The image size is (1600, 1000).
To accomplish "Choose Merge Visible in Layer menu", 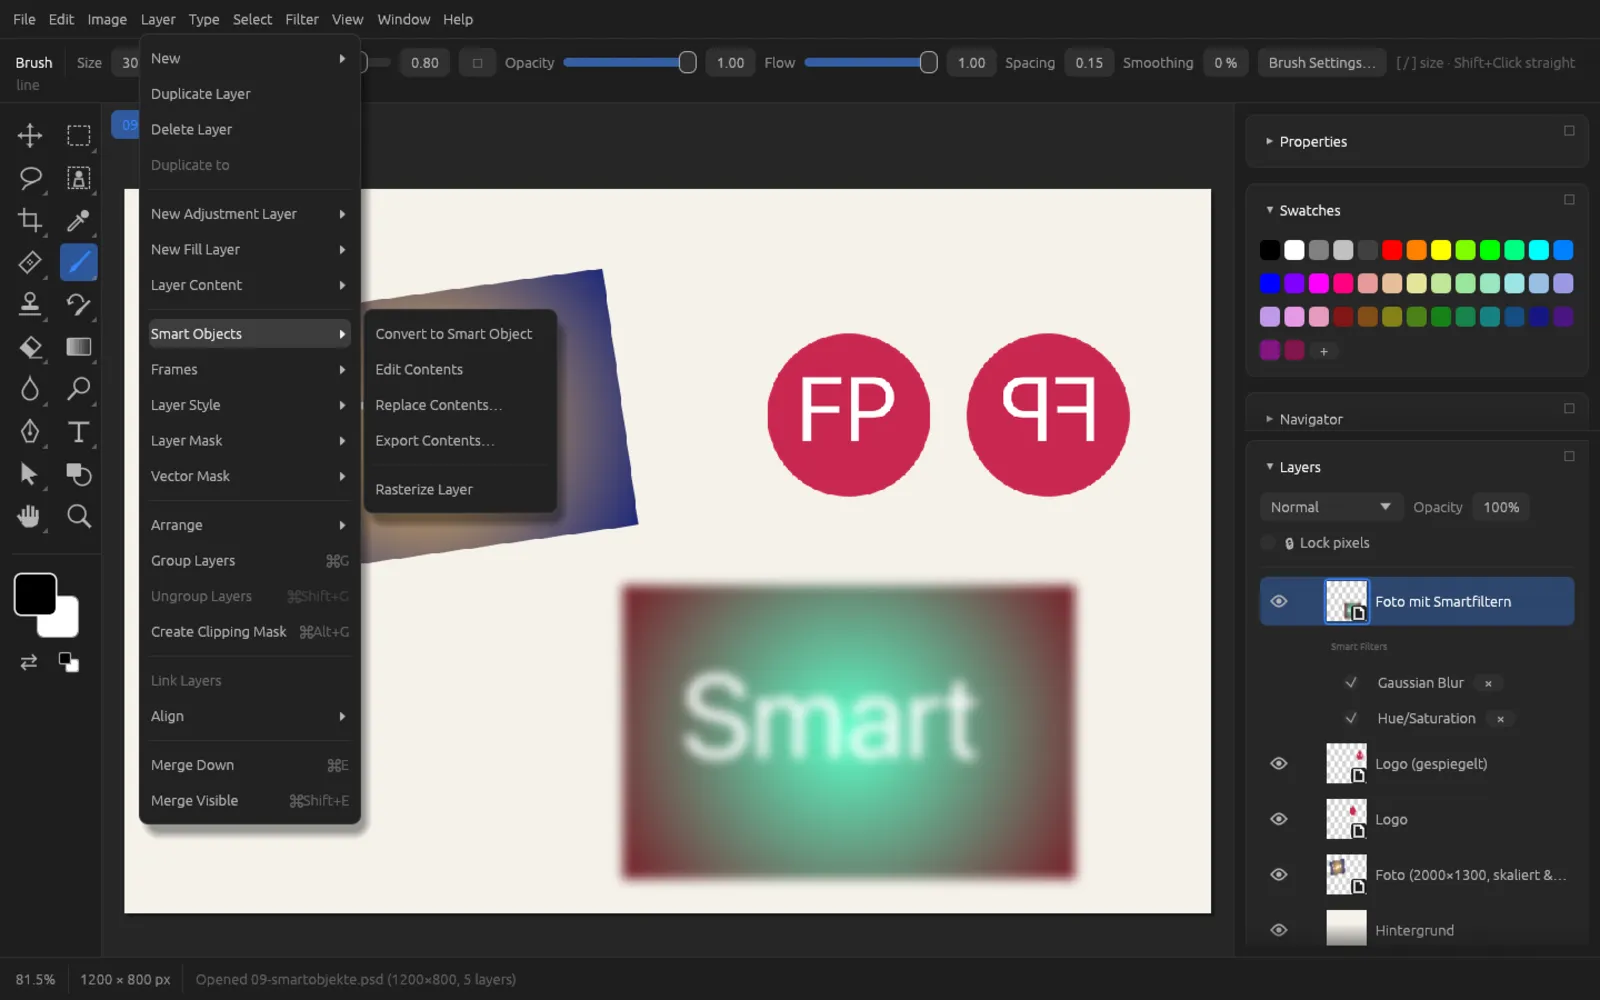I will [249, 801].
